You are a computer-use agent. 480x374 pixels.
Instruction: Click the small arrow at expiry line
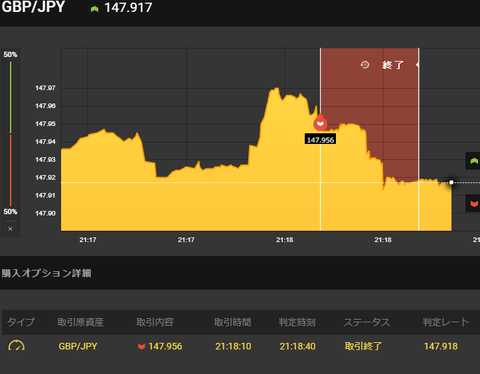pyautogui.click(x=417, y=65)
